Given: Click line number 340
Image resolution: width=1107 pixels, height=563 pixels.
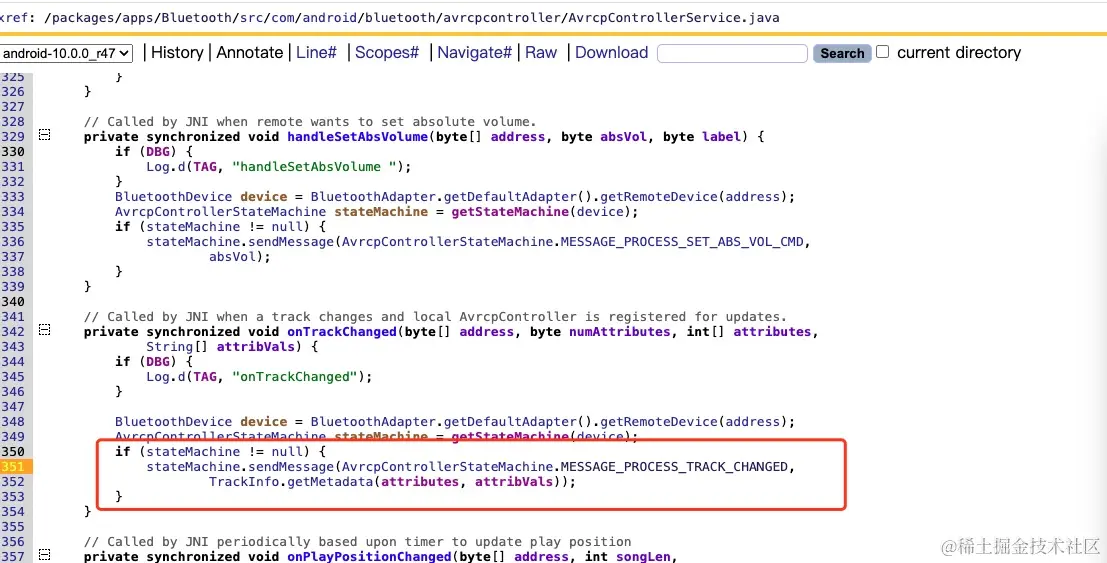Looking at the screenshot, I should point(12,302).
